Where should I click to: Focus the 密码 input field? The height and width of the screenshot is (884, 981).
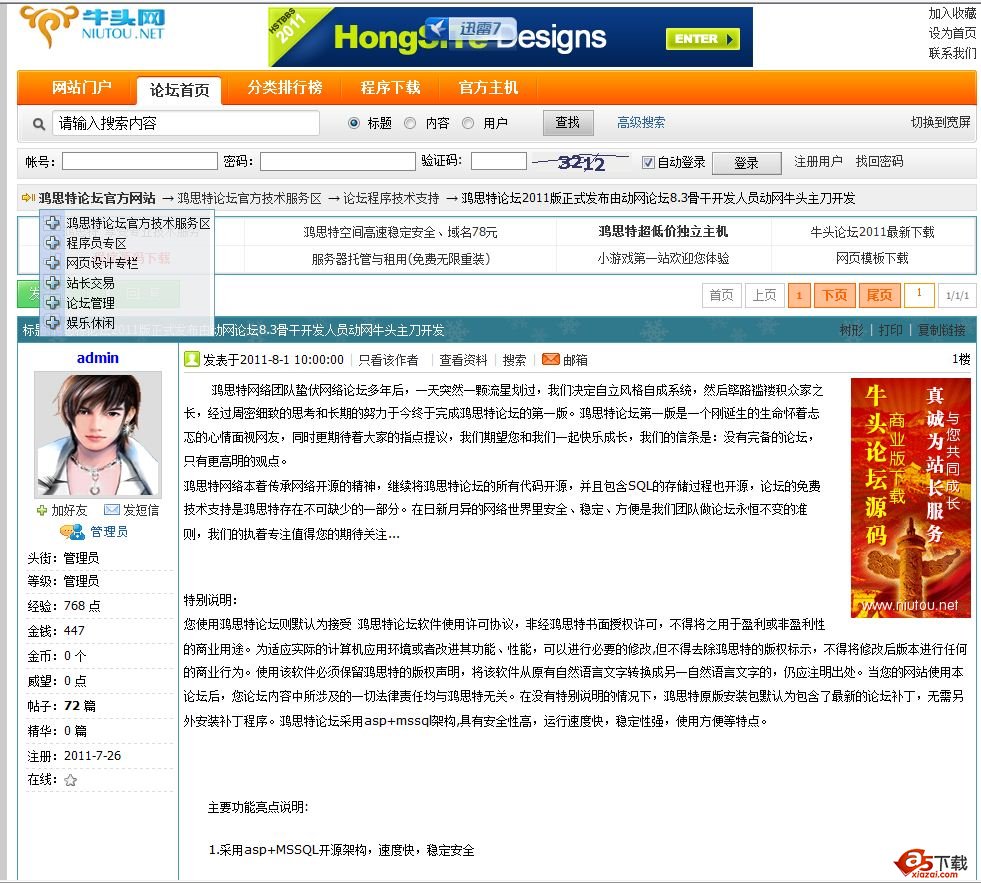click(x=338, y=161)
